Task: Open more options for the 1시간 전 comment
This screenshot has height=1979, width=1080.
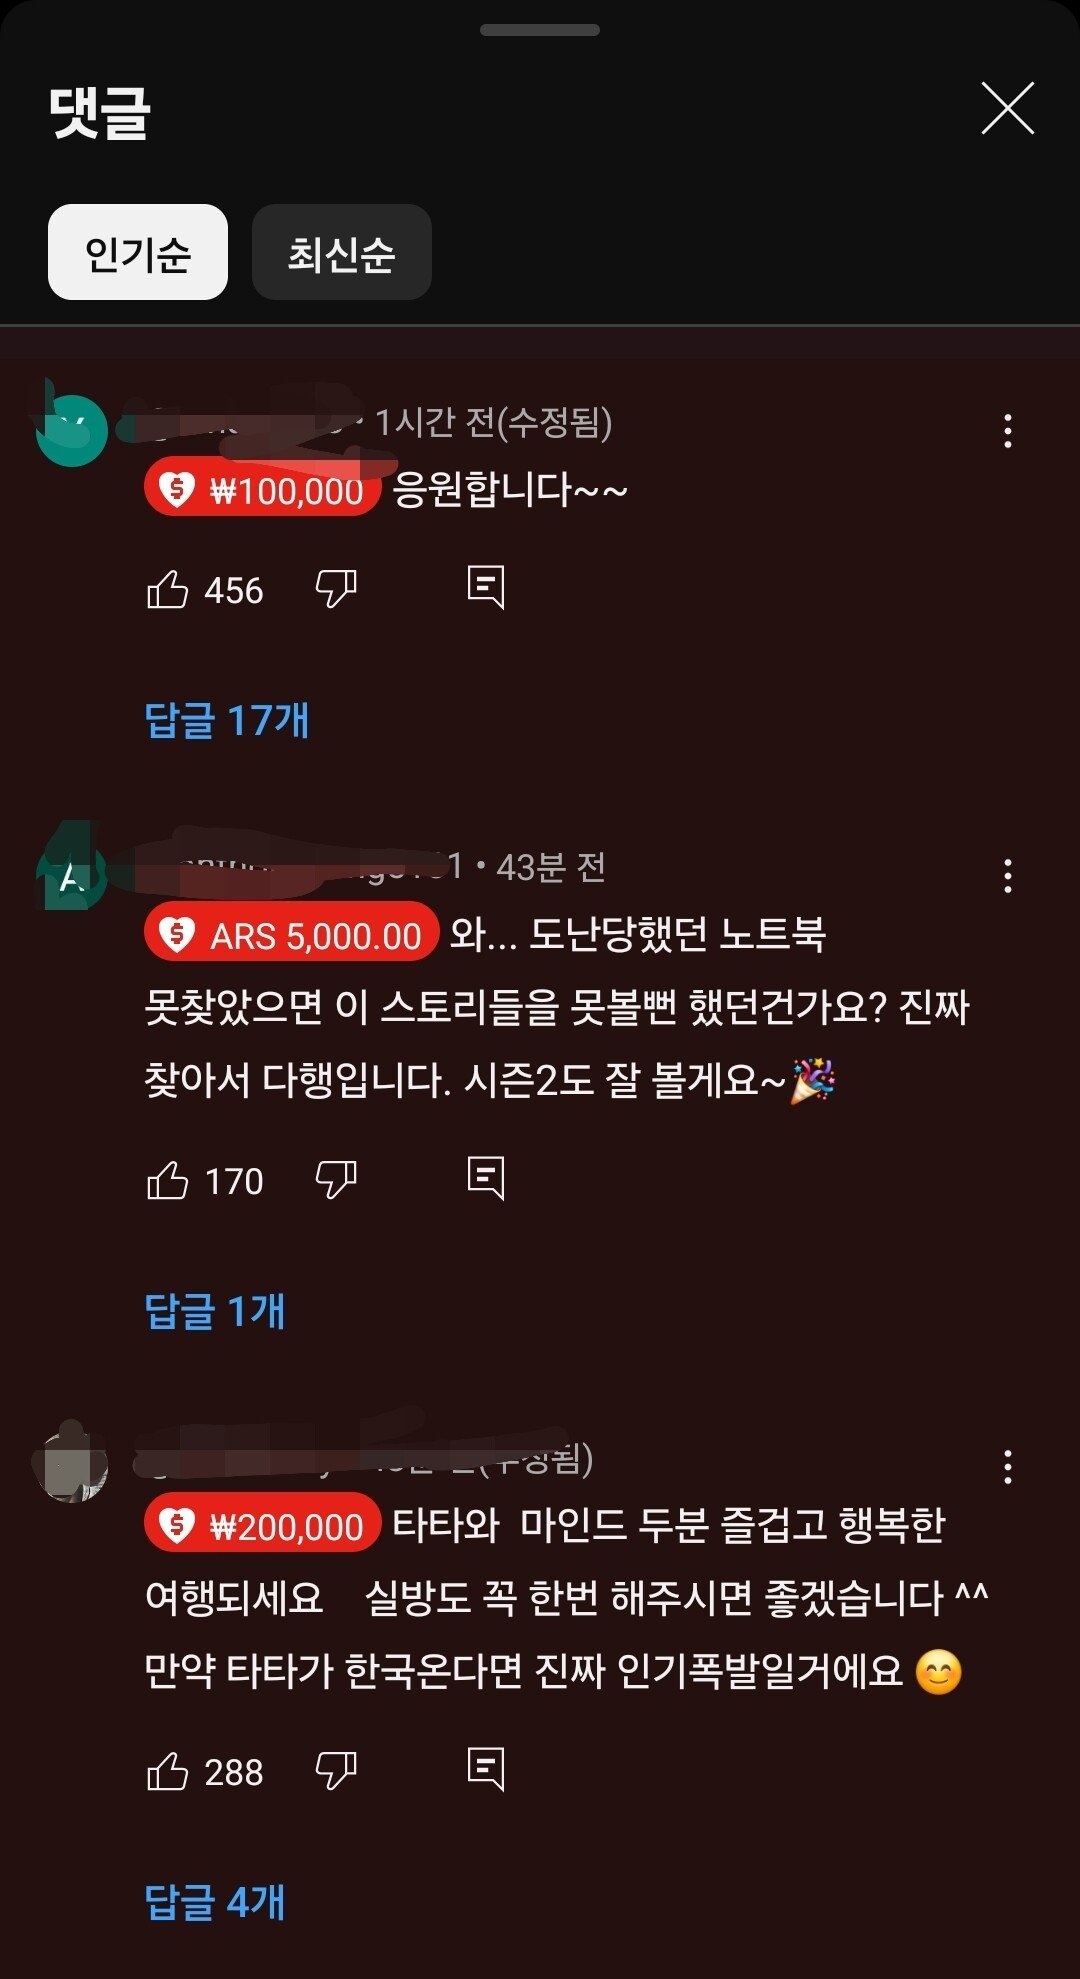Action: click(1008, 431)
